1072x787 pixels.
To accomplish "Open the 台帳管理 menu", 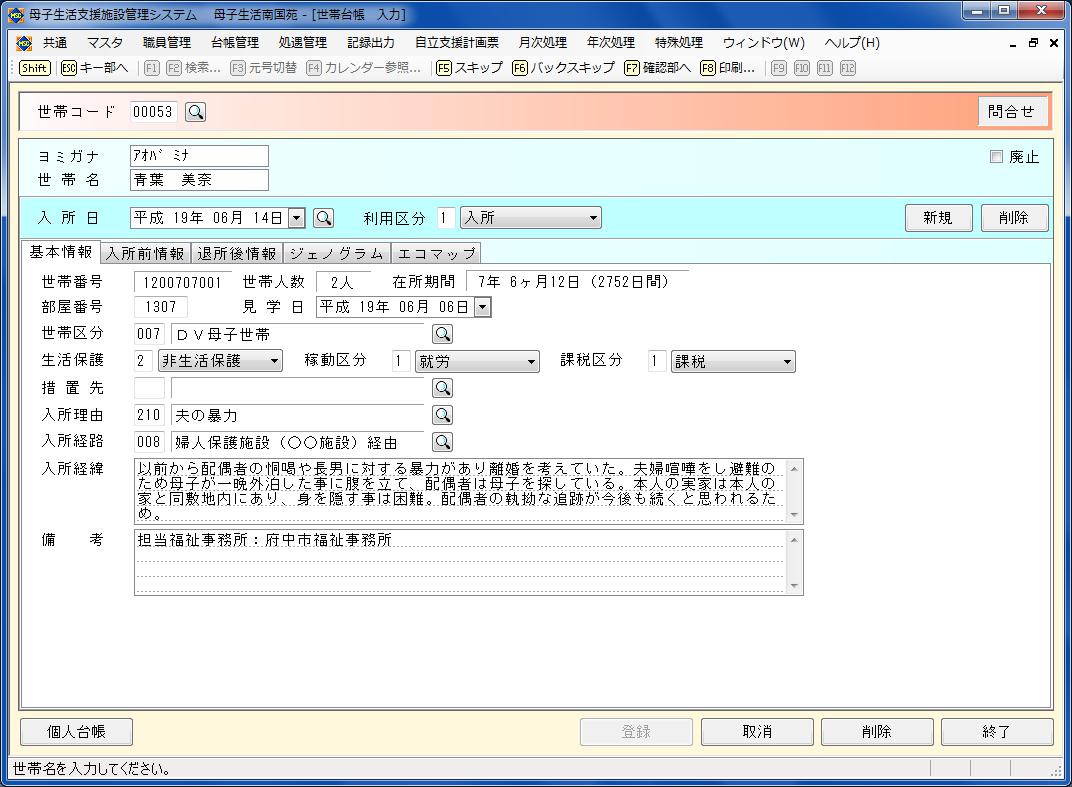I will click(235, 43).
